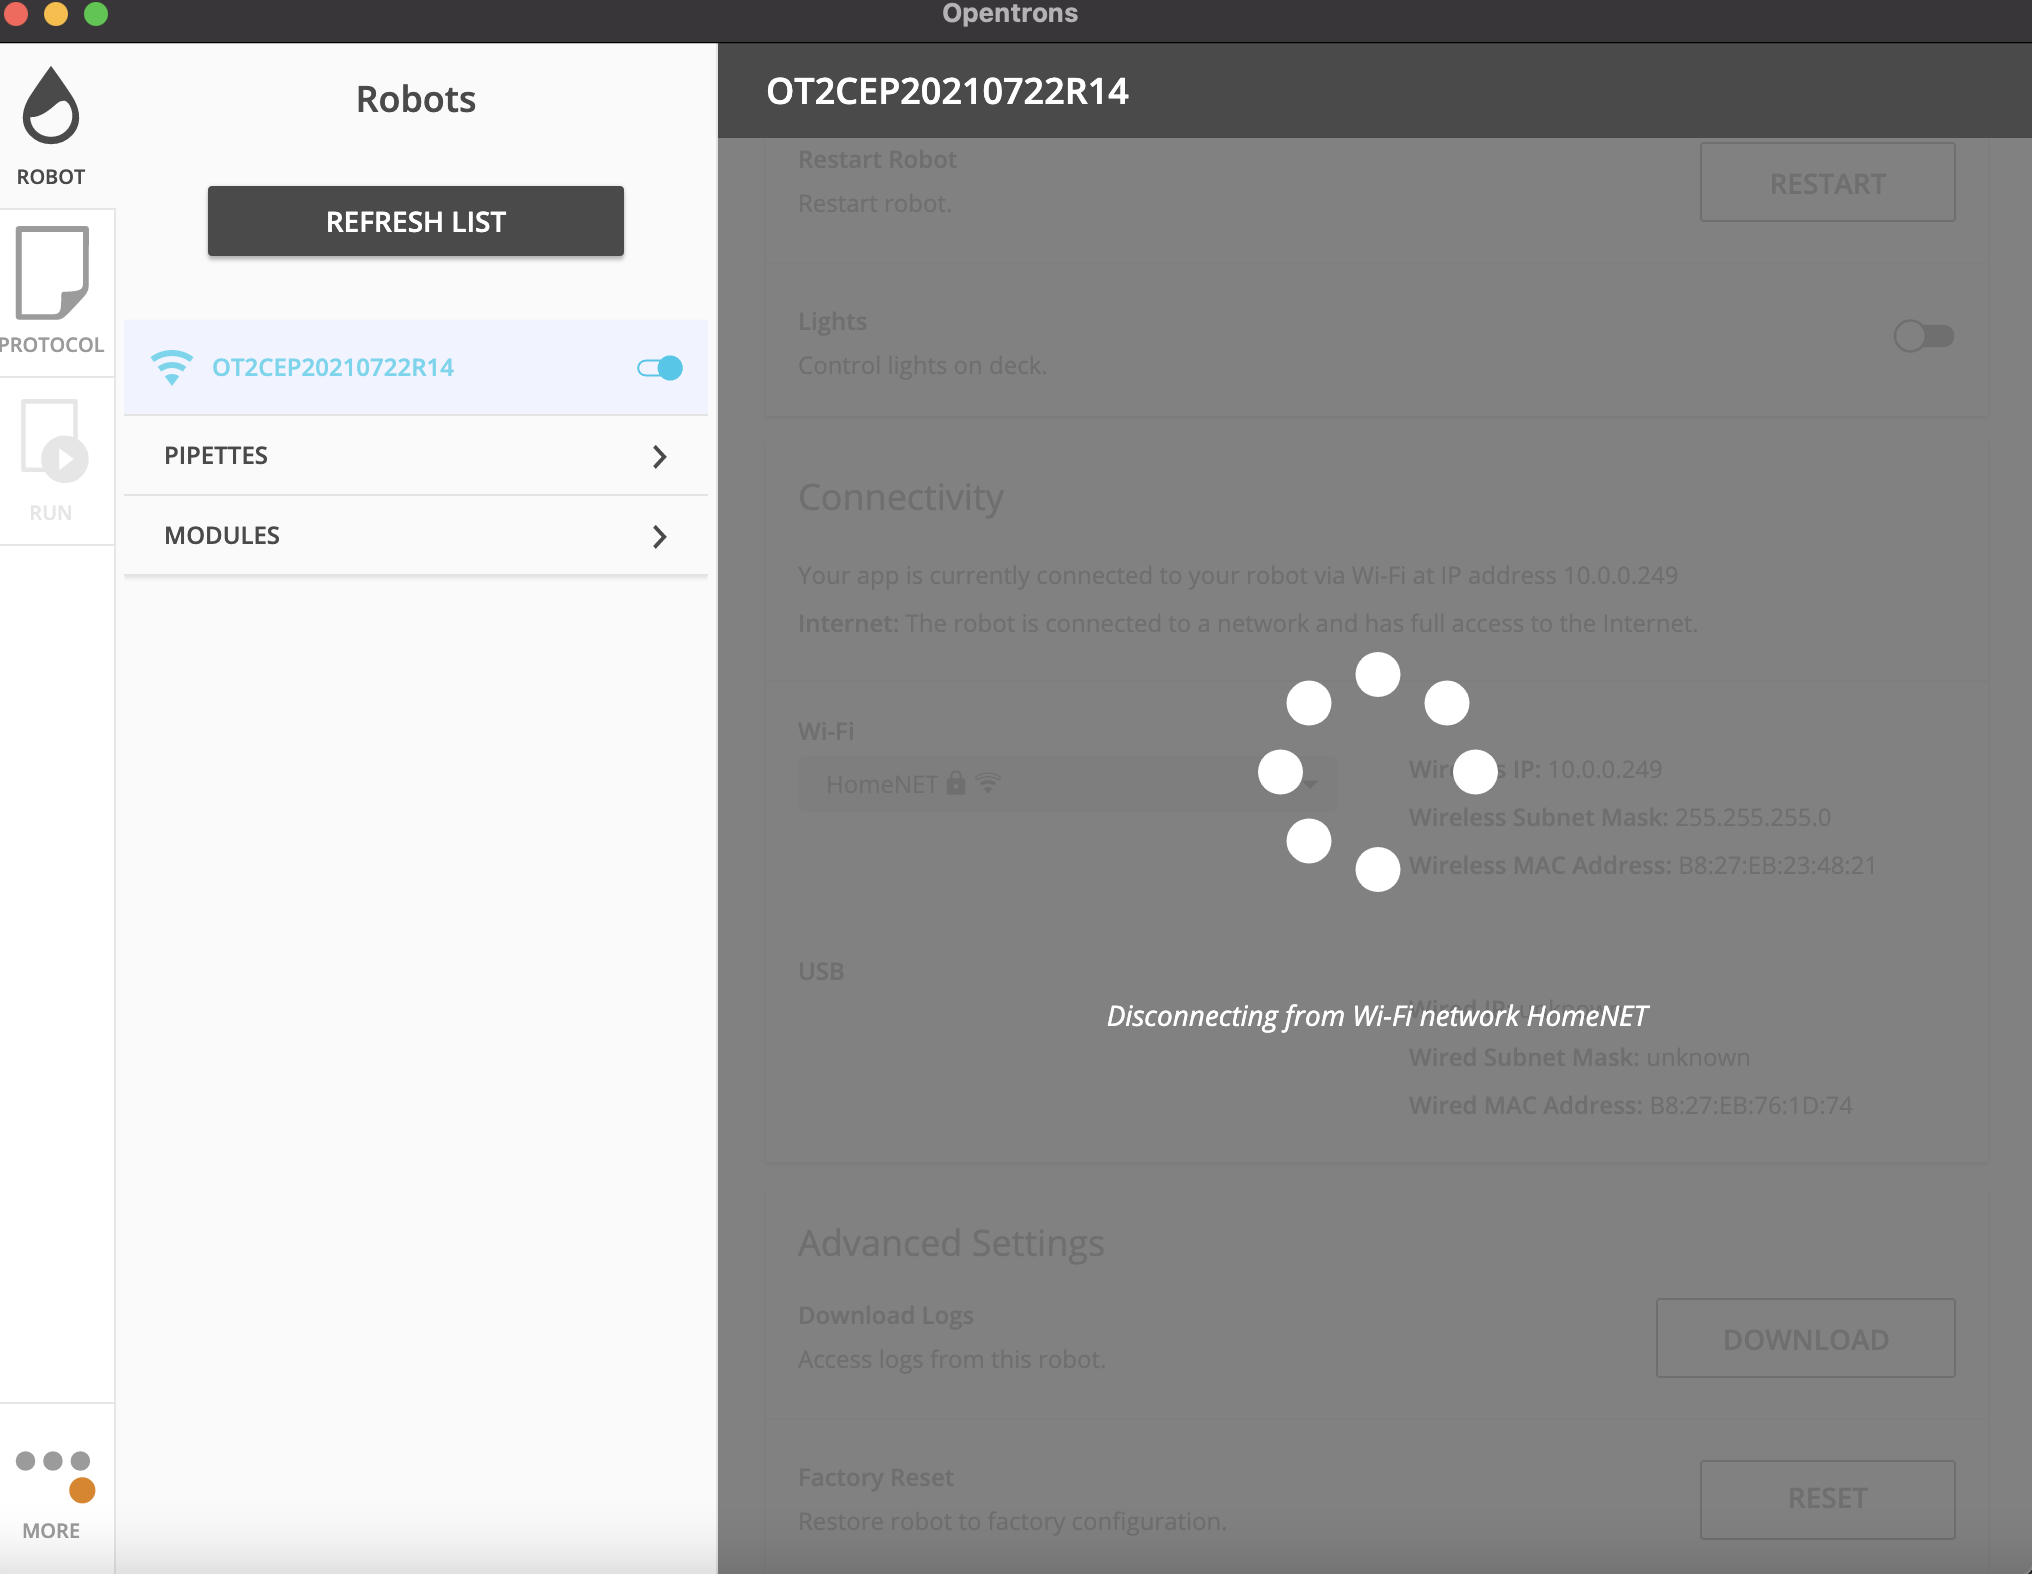Select robot OT2CEP20210722R14 in the list

click(416, 367)
